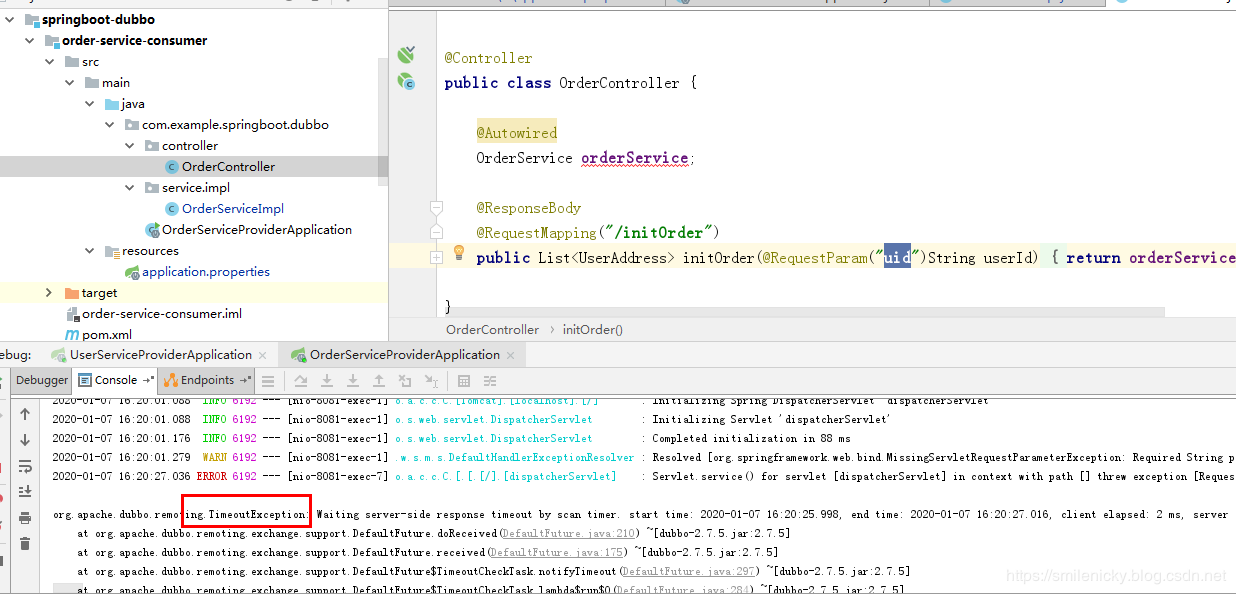Viewport: 1236px width, 594px height.
Task: Click the @Autowired annotation
Action: 517,133
